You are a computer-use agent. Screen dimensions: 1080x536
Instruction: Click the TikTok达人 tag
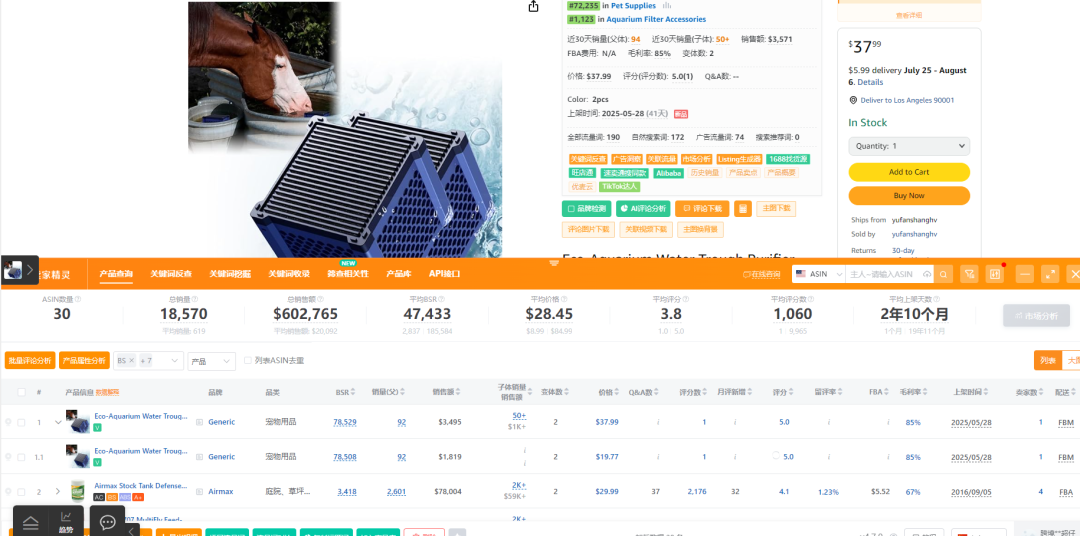620,187
